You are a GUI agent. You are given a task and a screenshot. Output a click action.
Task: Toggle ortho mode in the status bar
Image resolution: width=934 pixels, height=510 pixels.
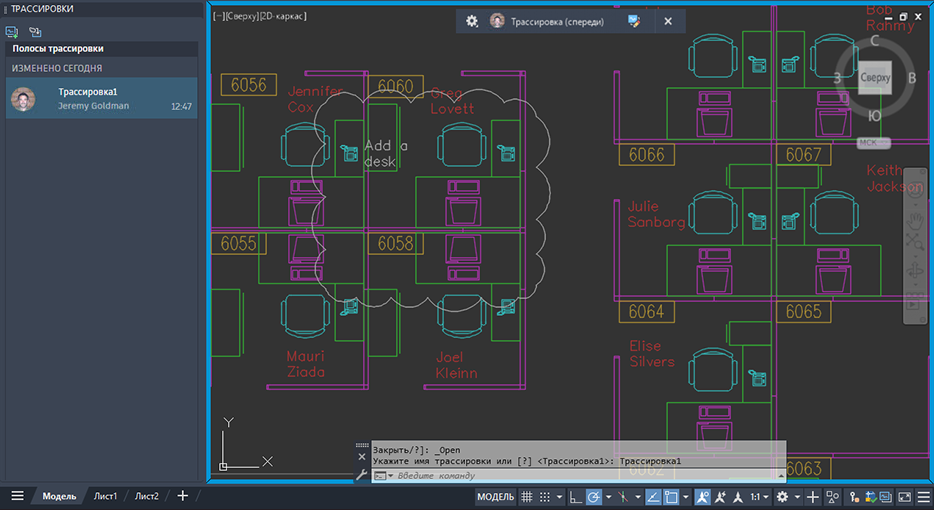575,497
